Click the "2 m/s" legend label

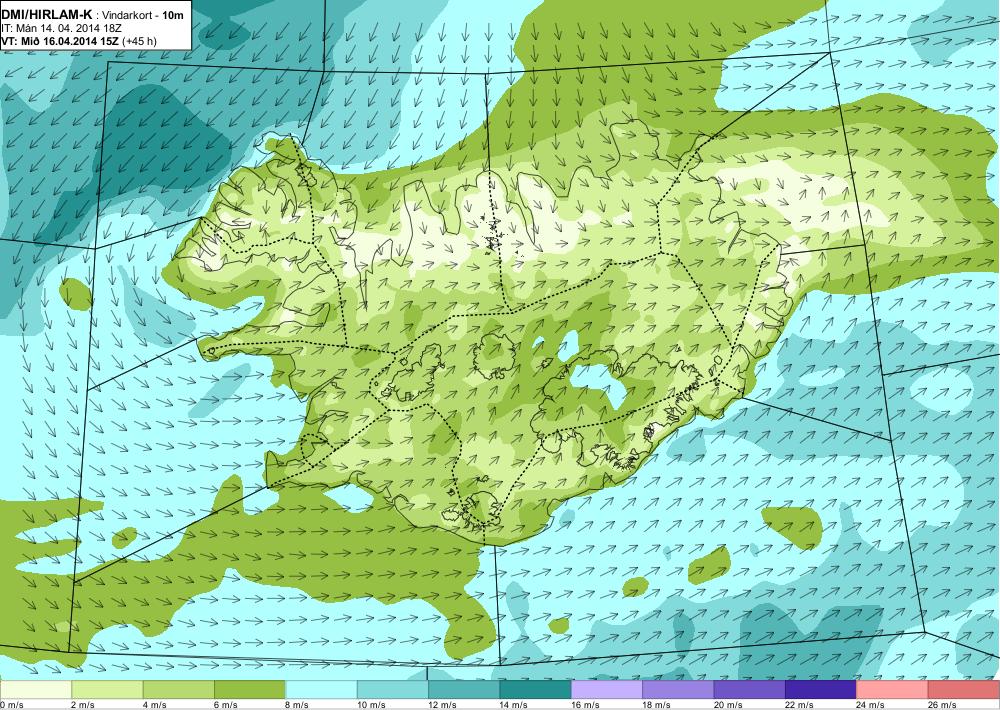pos(83,705)
